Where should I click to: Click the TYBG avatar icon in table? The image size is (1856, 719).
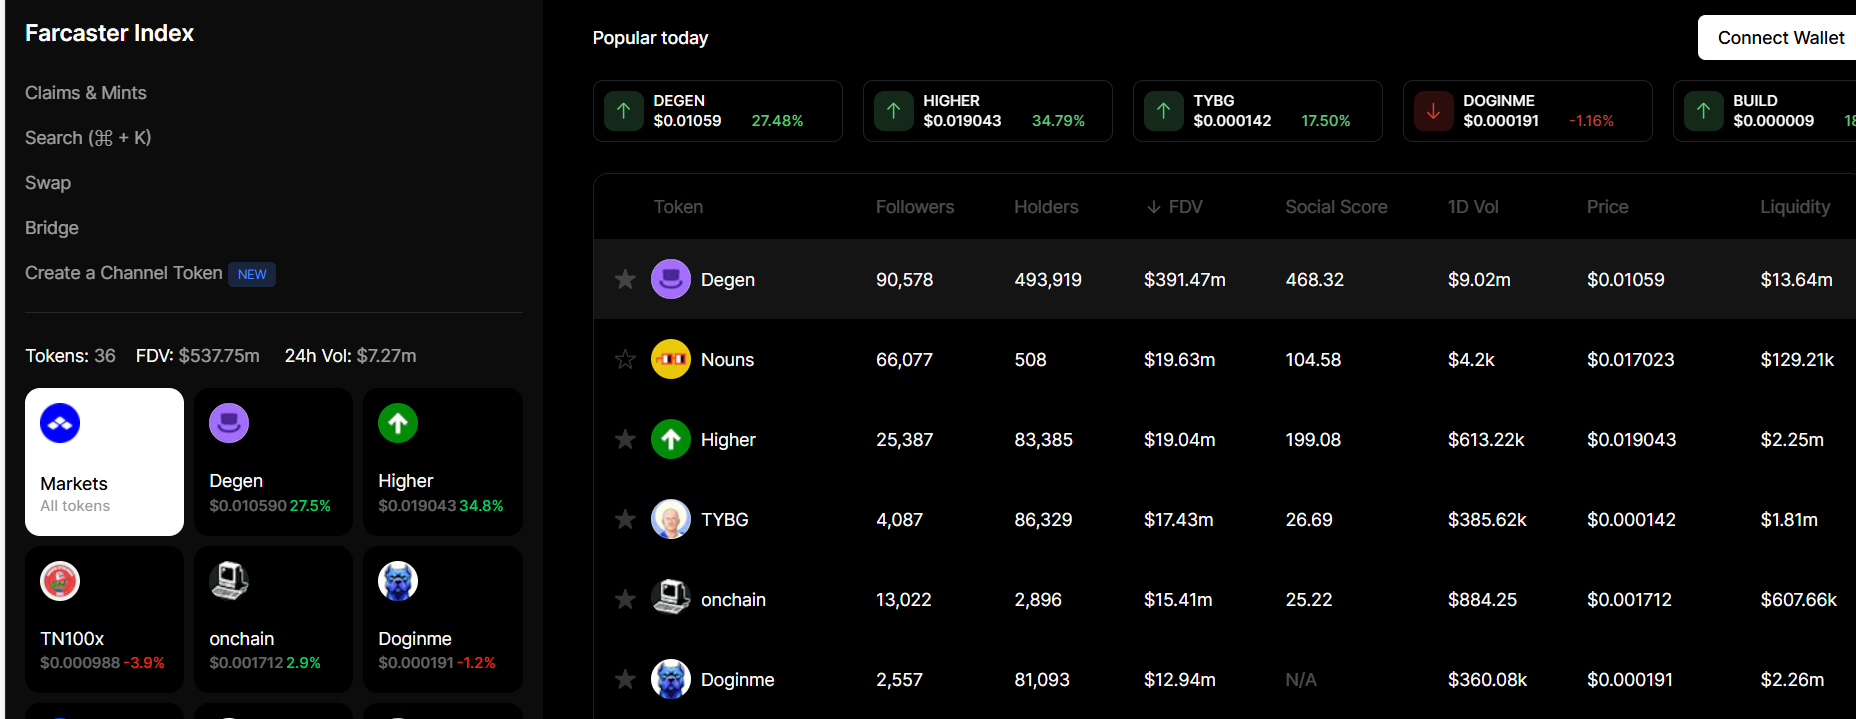point(670,519)
